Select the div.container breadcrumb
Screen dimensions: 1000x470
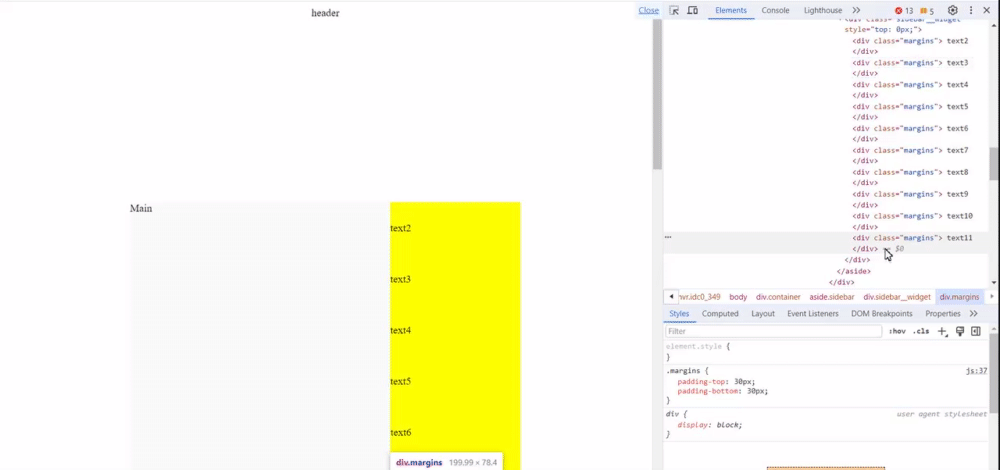[778, 297]
